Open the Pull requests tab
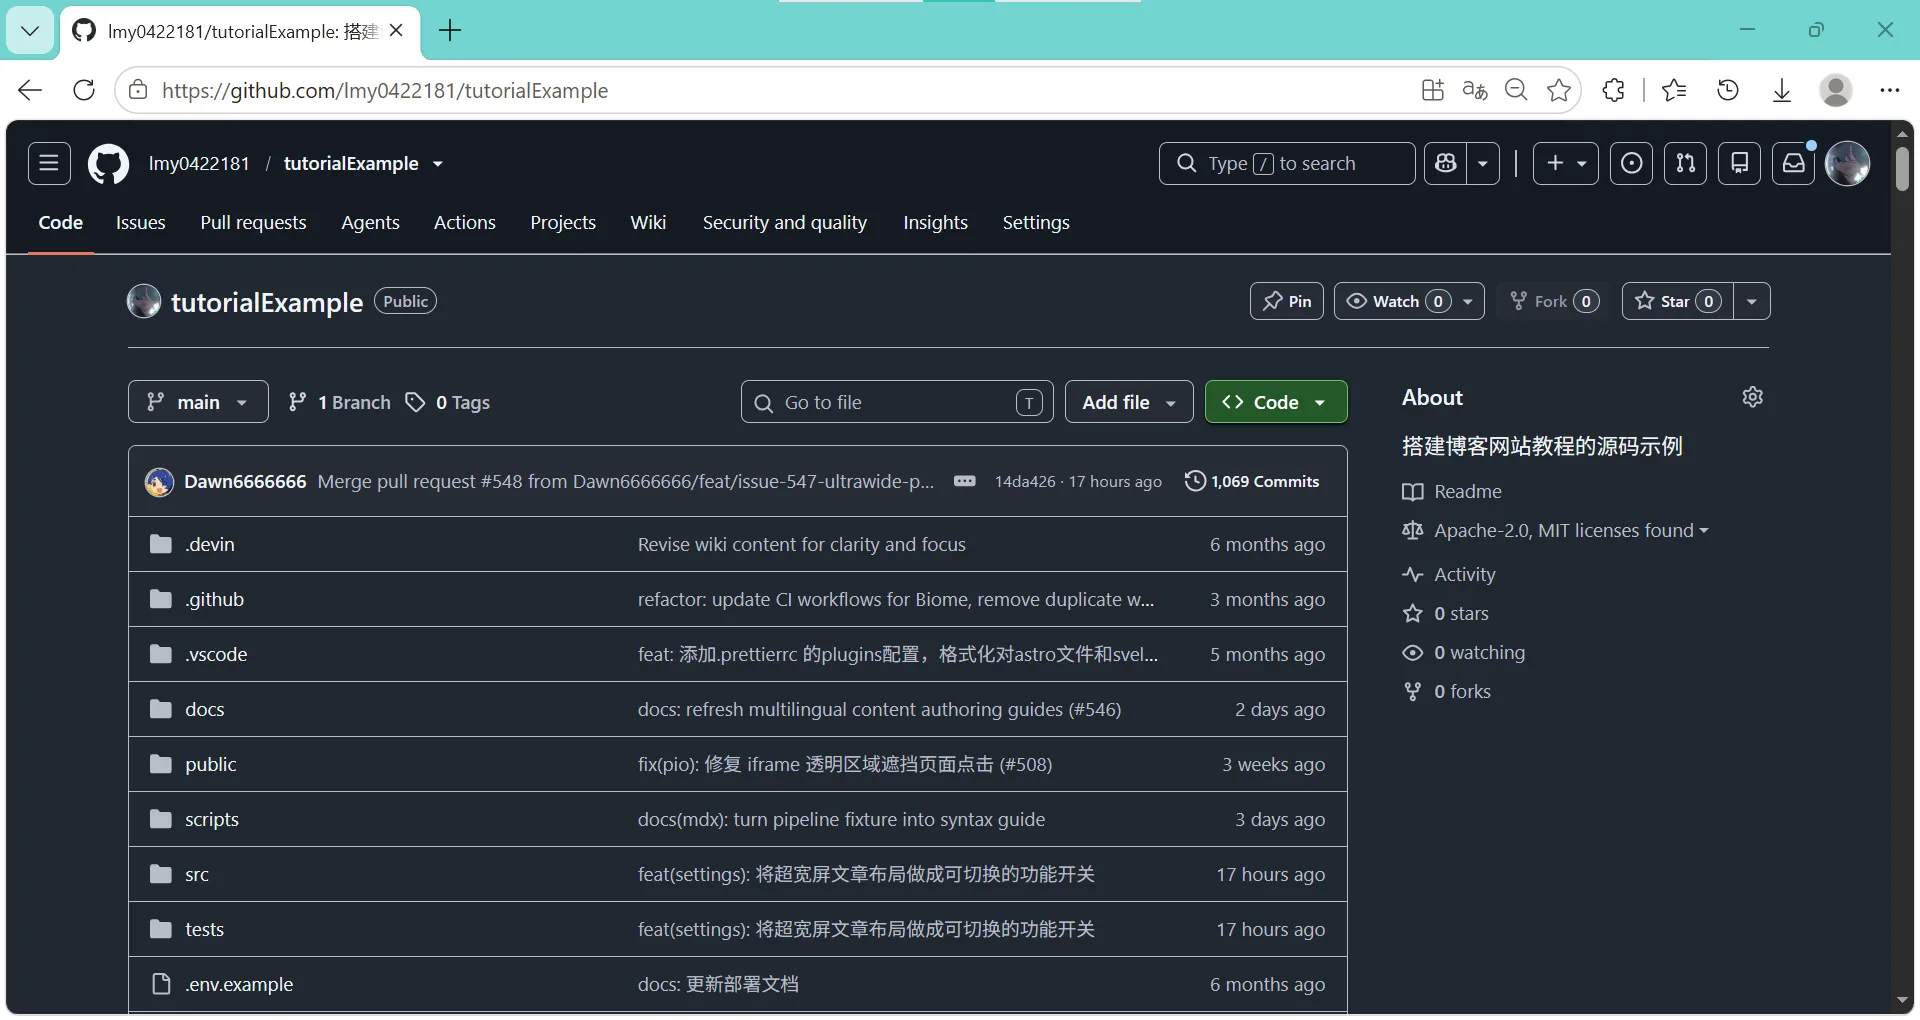This screenshot has width=1920, height=1020. (253, 222)
